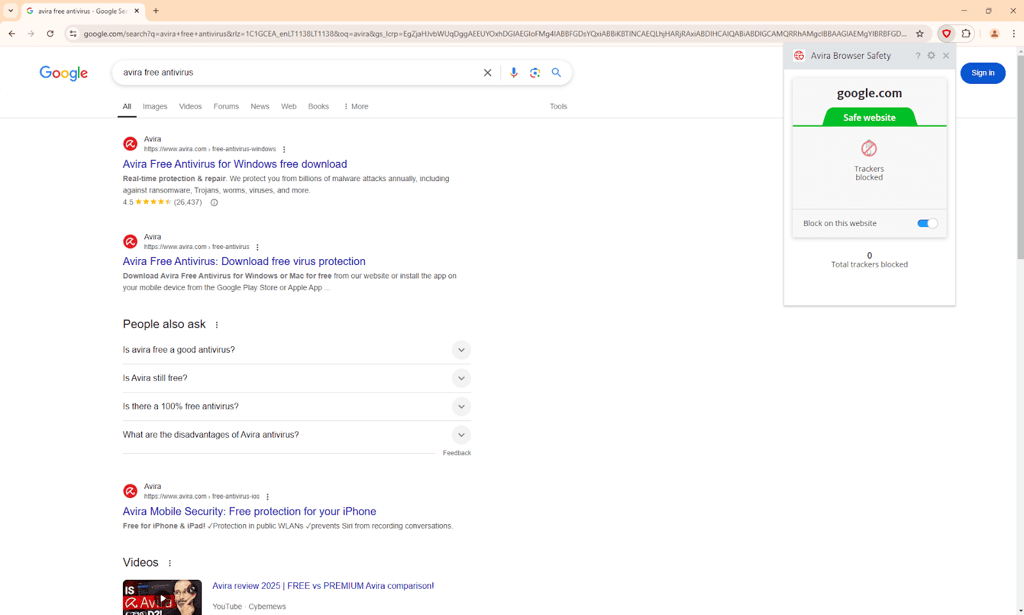
Task: Open 'Avira Free Antivirus: Download free virus protection'
Action: (x=244, y=261)
